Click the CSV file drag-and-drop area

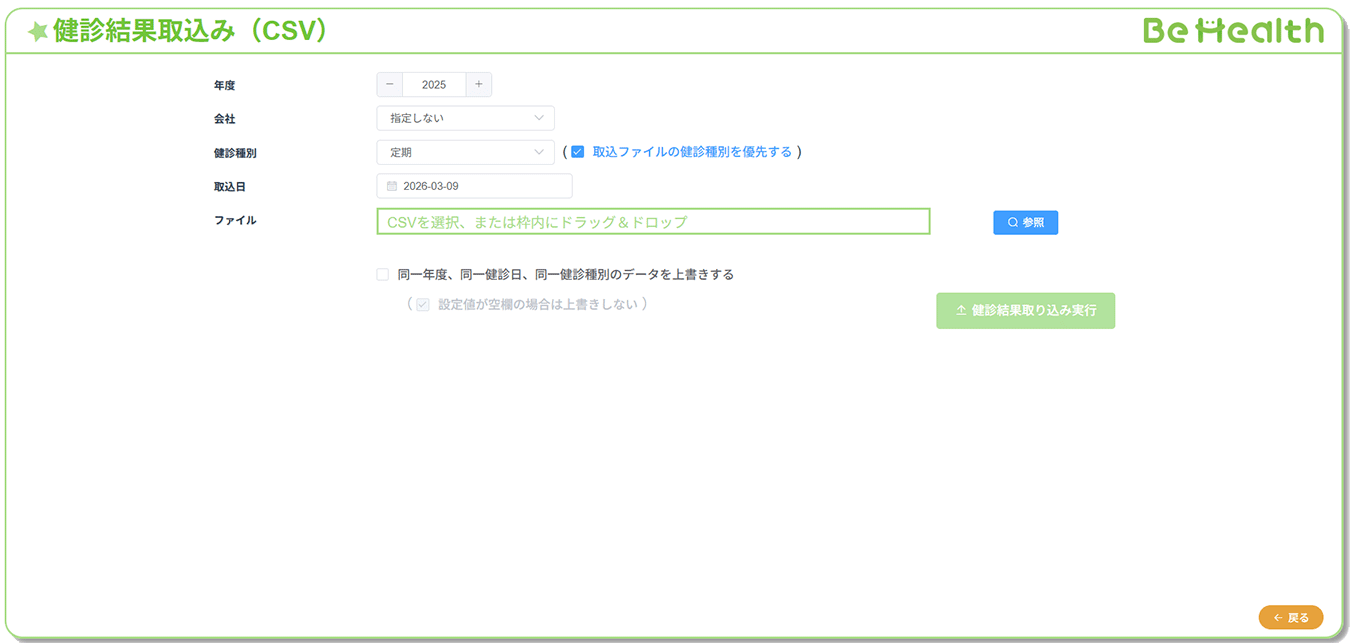tap(653, 222)
